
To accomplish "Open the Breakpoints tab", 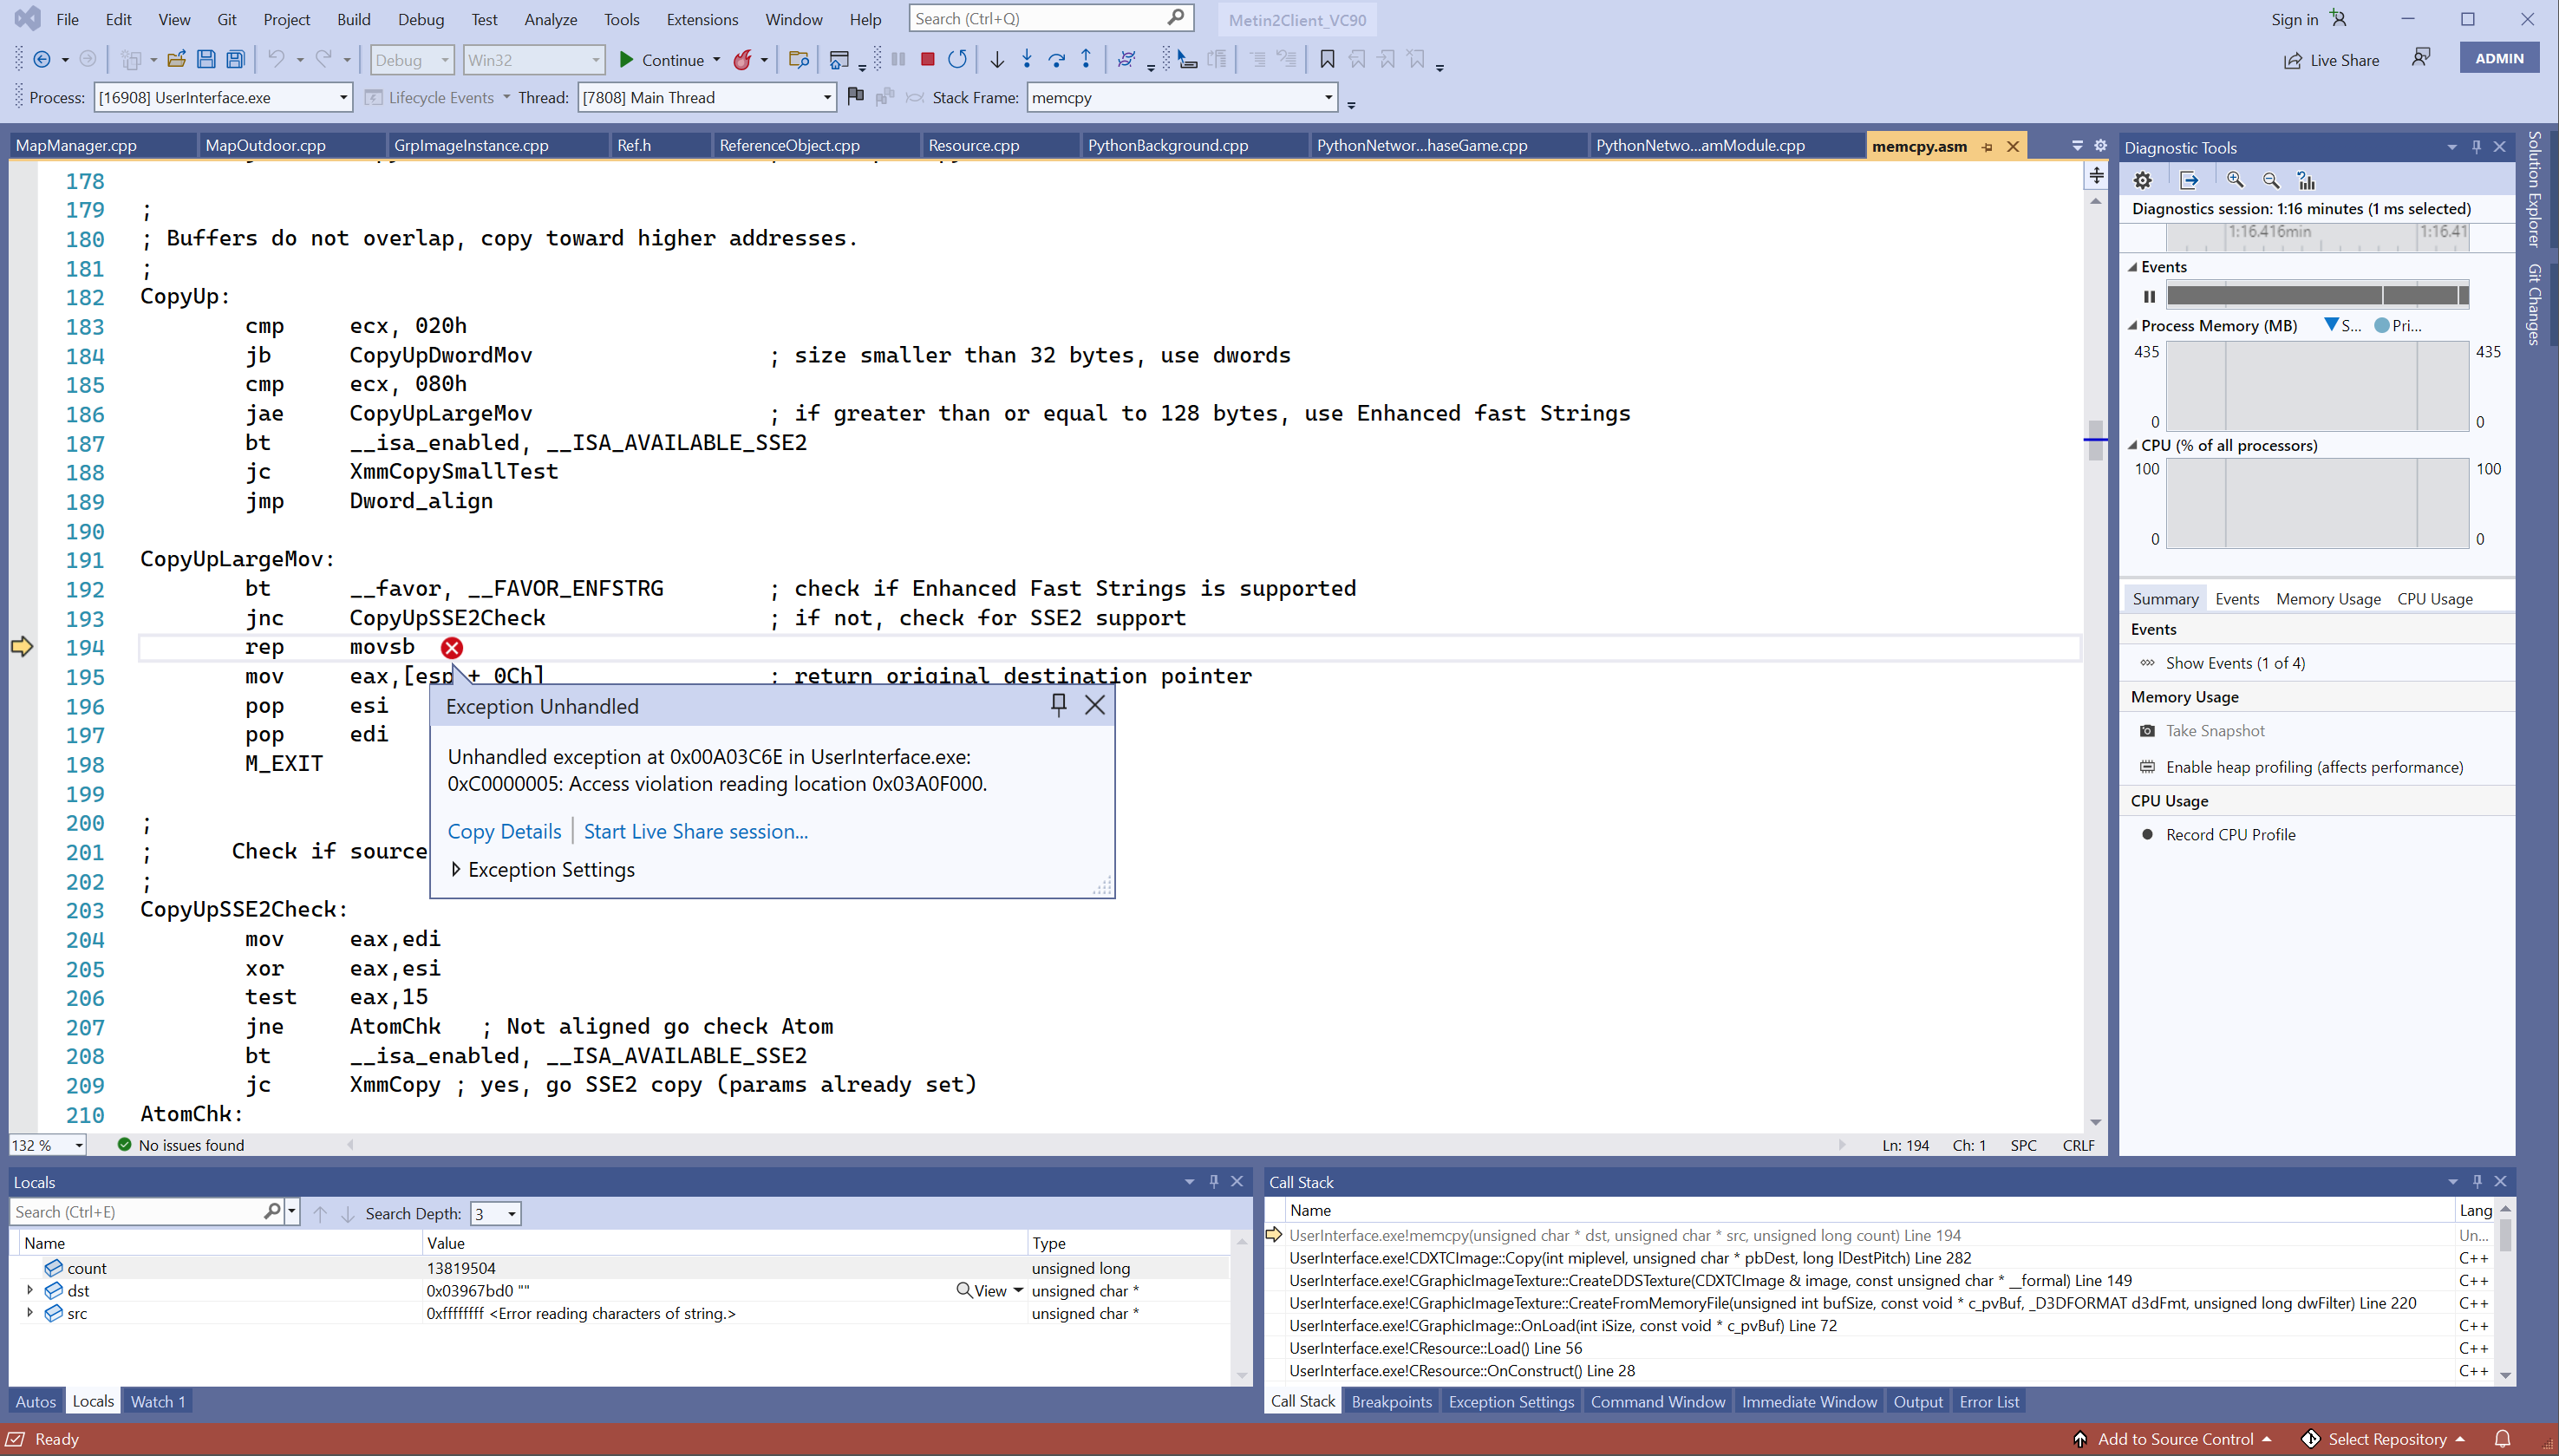I will click(x=1390, y=1401).
